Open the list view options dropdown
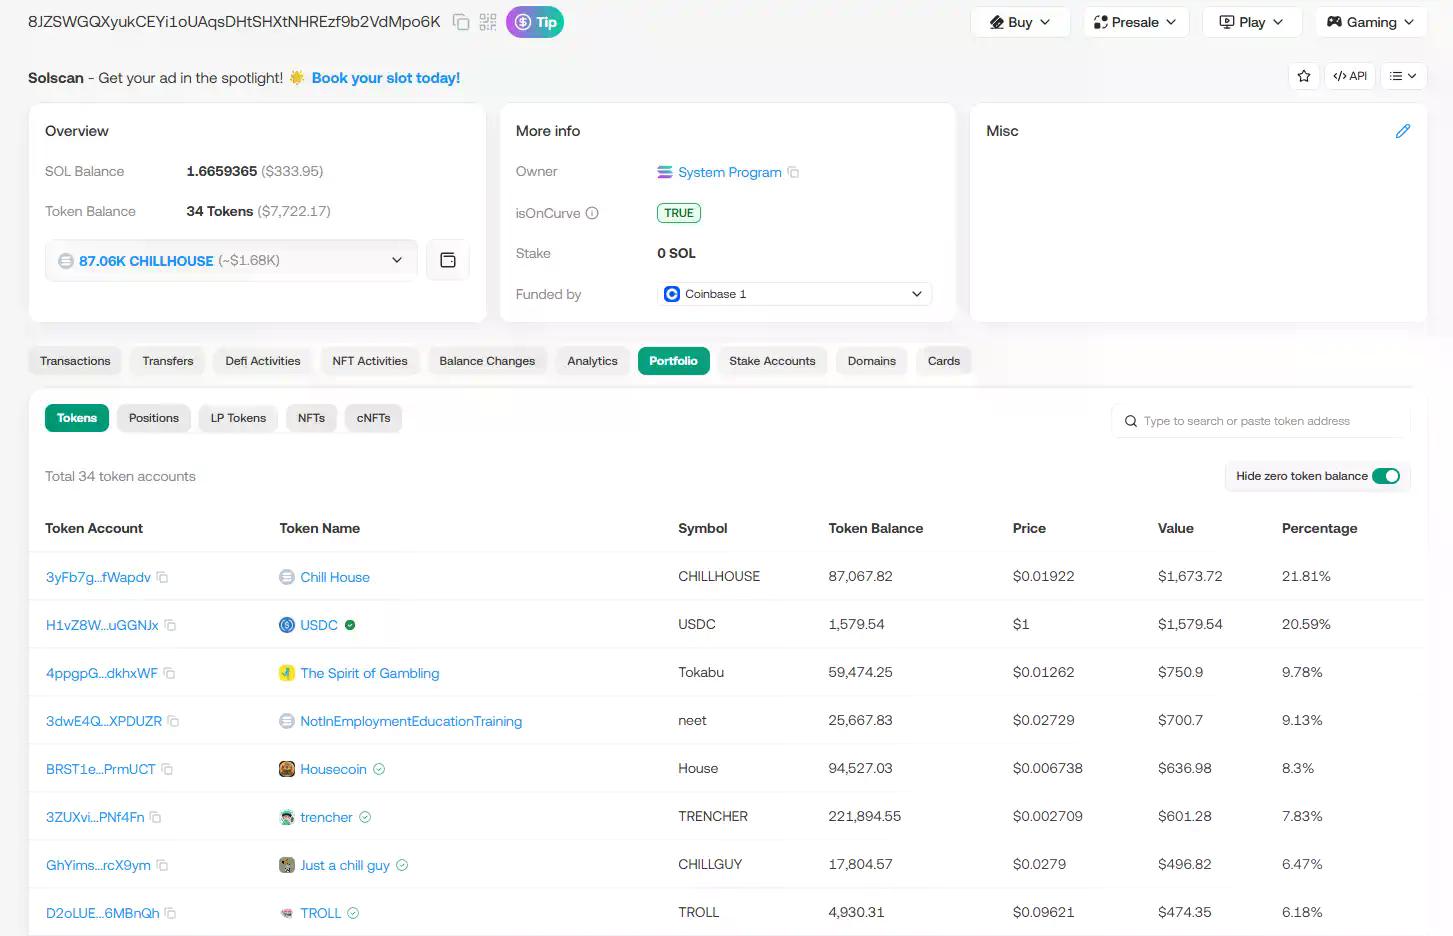 click(1403, 76)
